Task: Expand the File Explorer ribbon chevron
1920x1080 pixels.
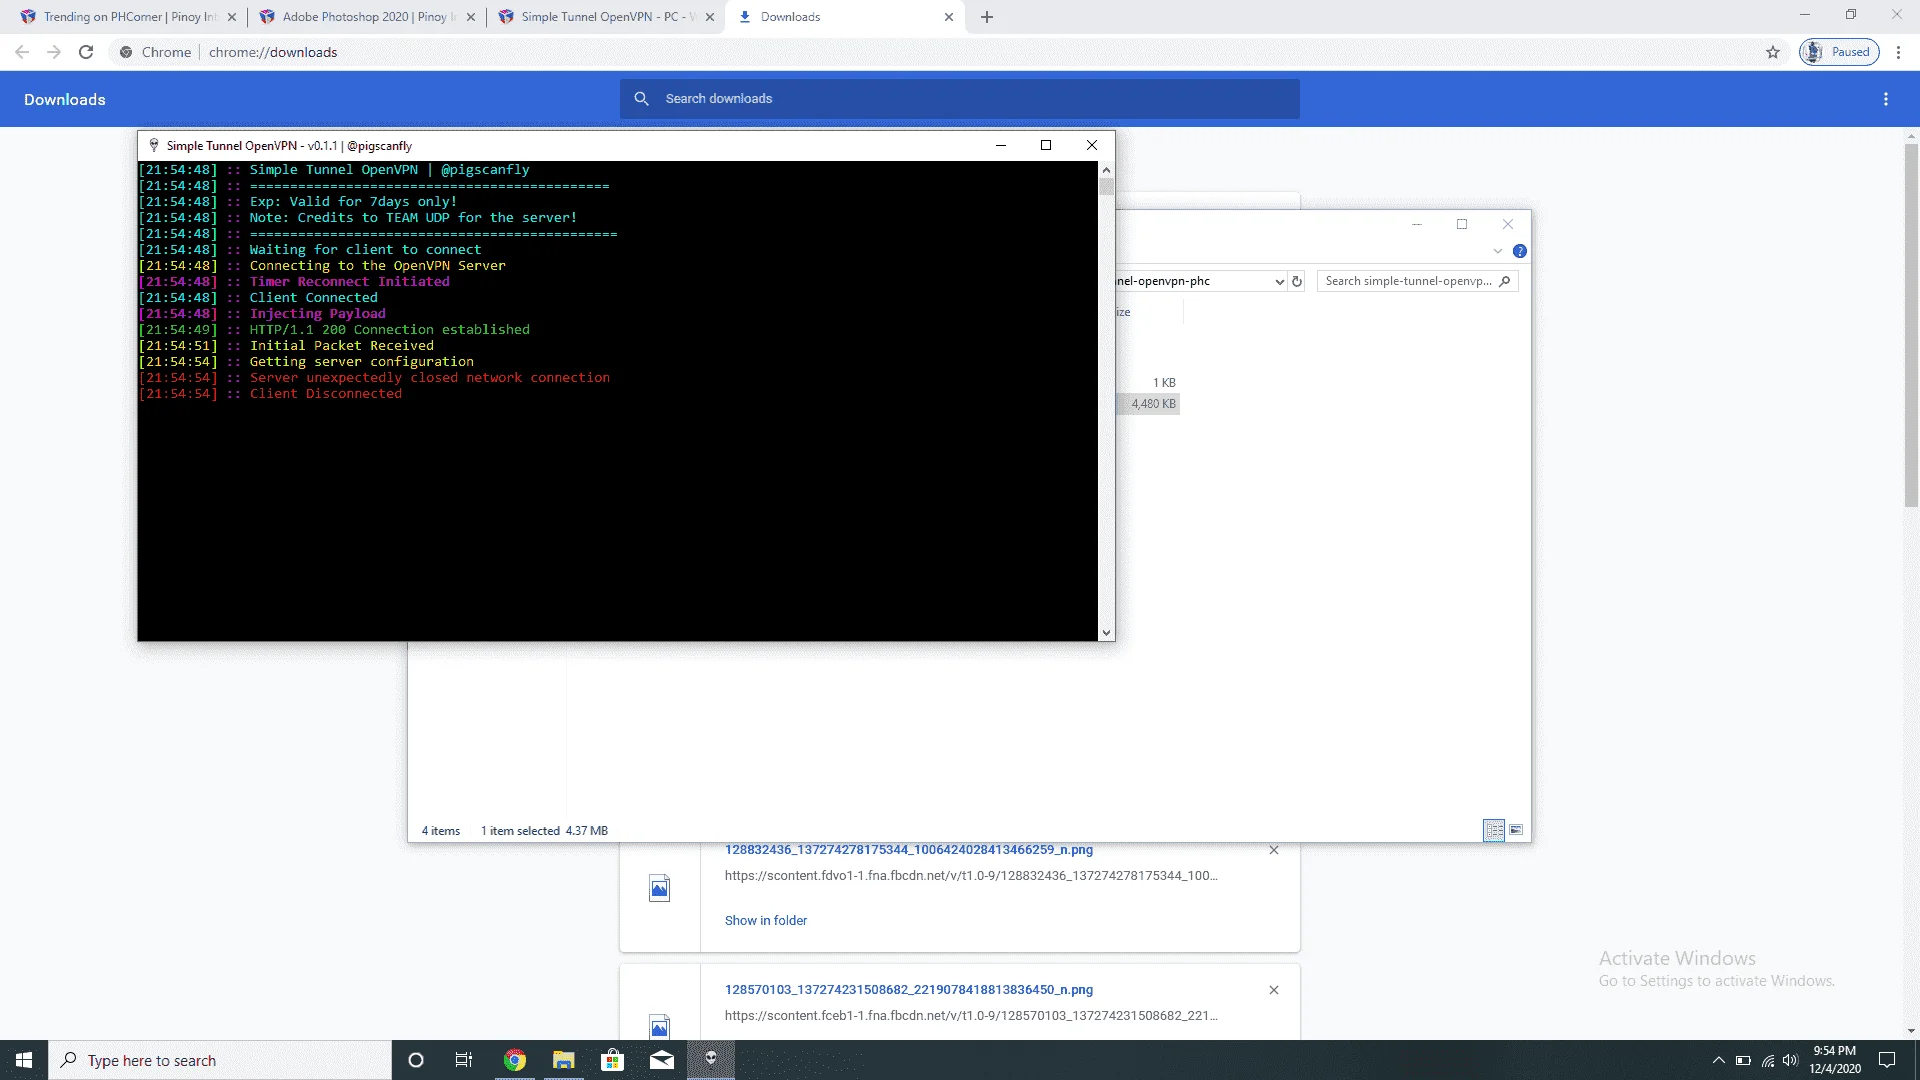Action: [1498, 251]
